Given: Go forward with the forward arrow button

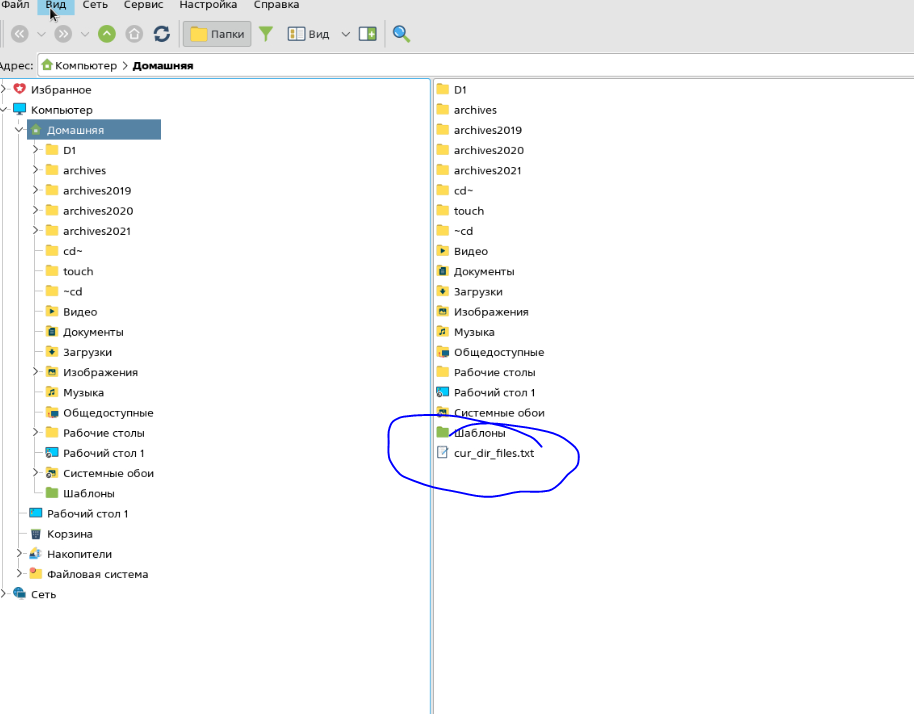Looking at the screenshot, I should coord(63,34).
